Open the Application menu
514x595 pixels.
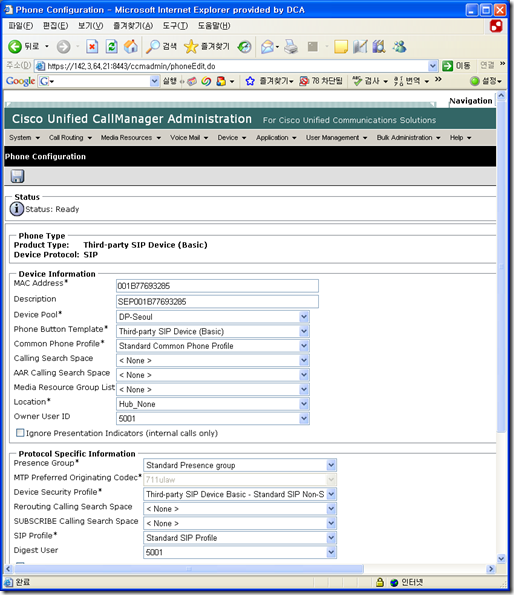(276, 137)
